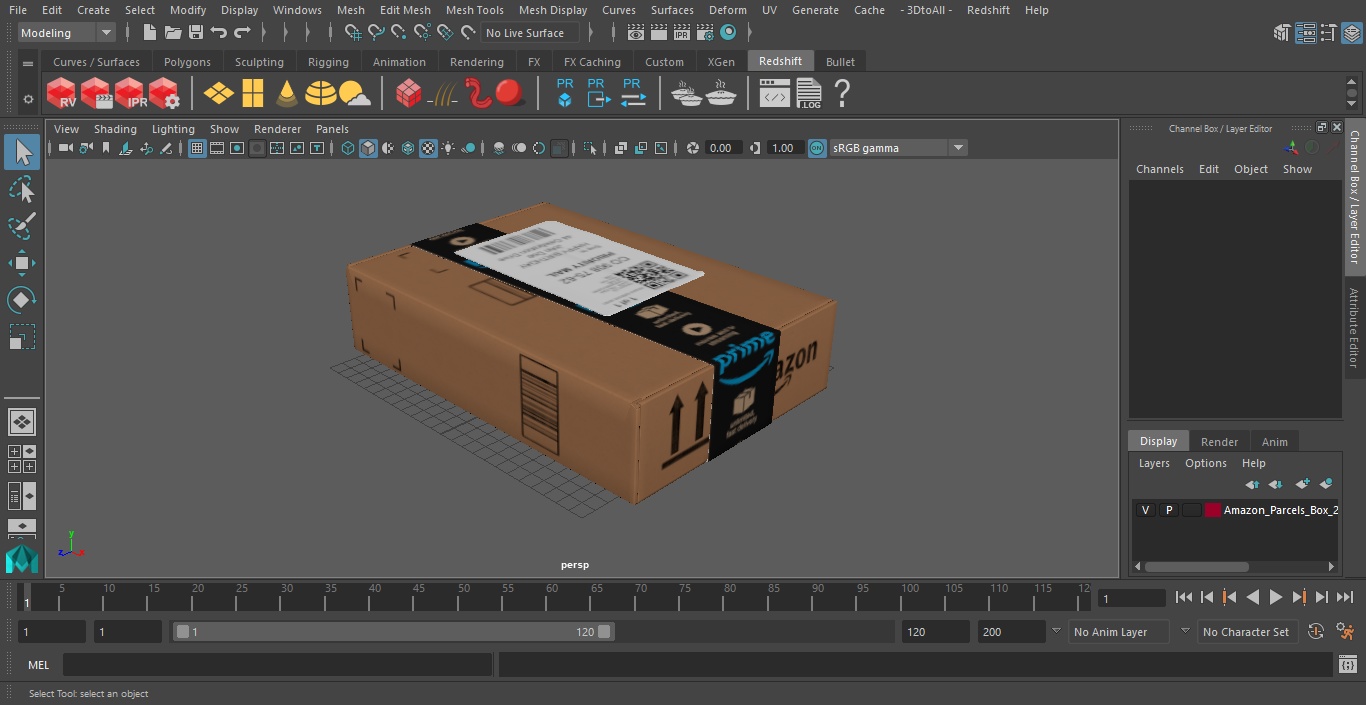Viewport: 1366px width, 705px height.
Task: Click the No Live Surface field
Action: point(531,33)
